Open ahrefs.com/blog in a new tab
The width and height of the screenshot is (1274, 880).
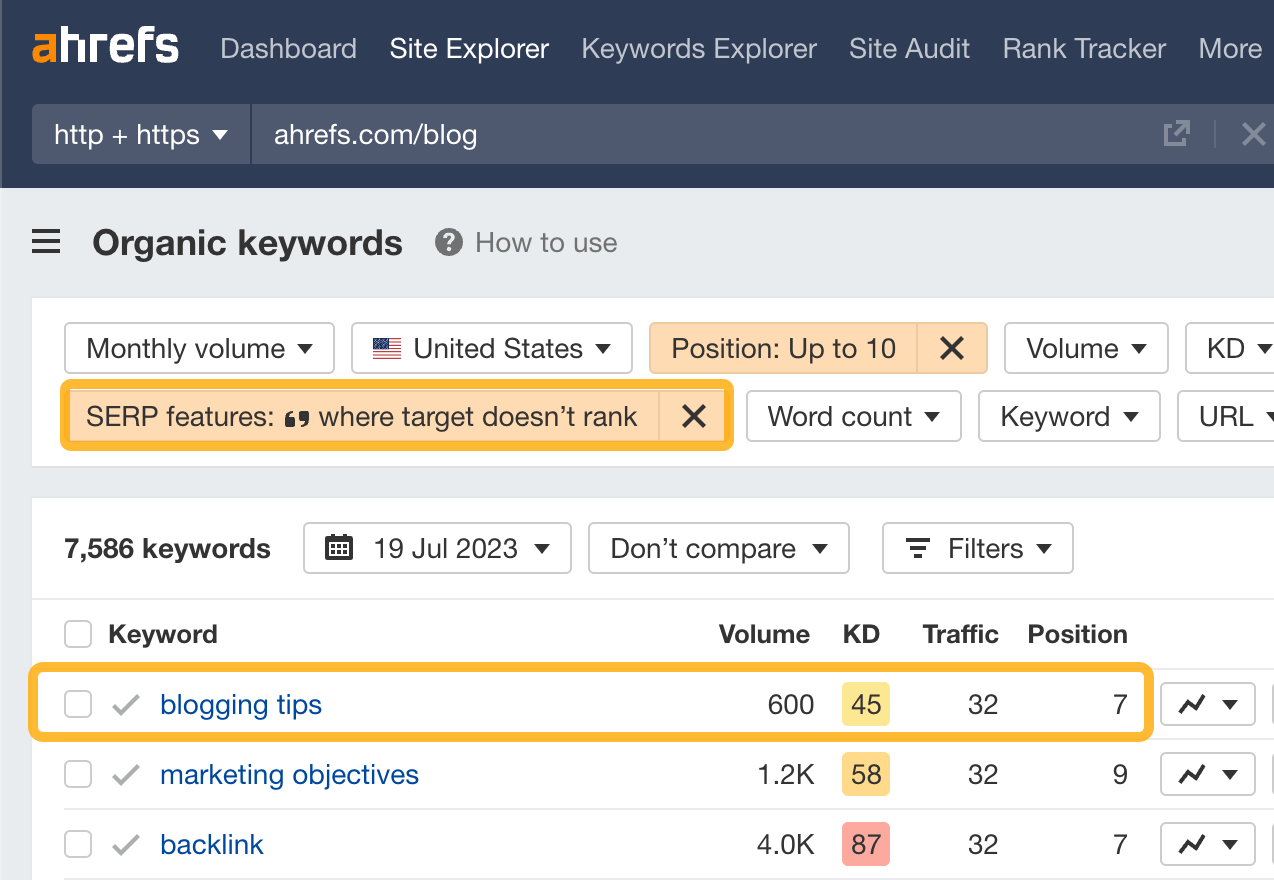pyautogui.click(x=1177, y=133)
